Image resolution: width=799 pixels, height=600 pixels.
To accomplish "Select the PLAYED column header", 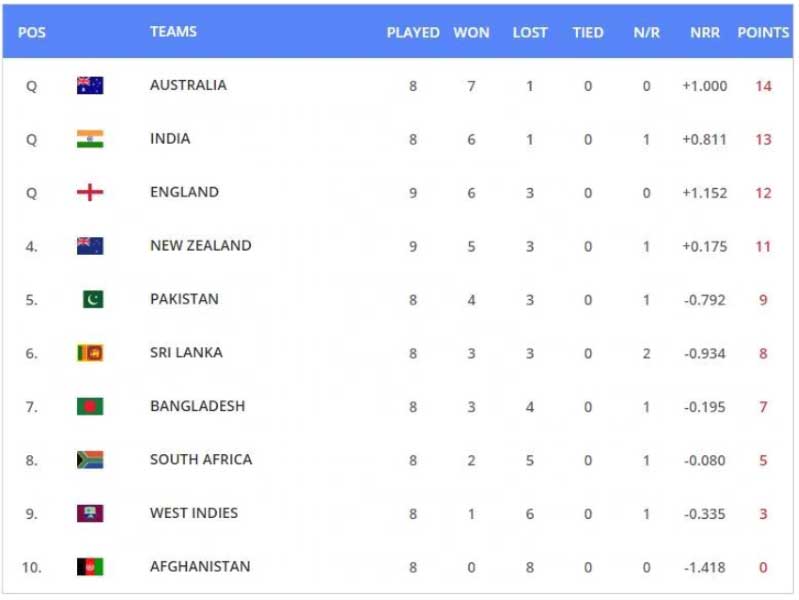I will click(413, 33).
